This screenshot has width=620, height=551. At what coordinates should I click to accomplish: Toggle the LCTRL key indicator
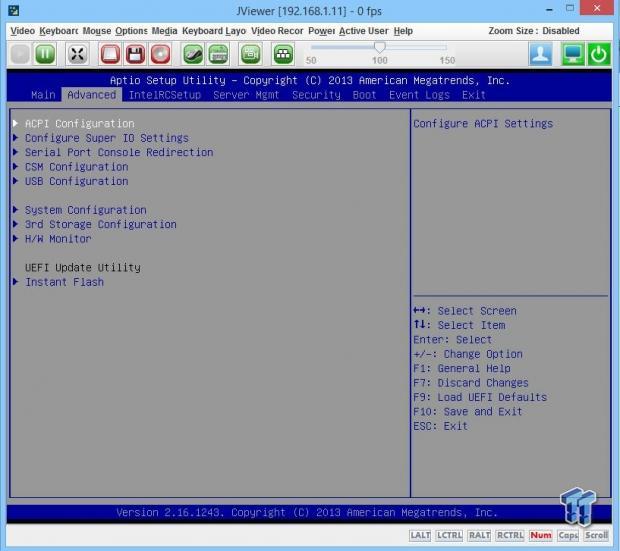(449, 535)
